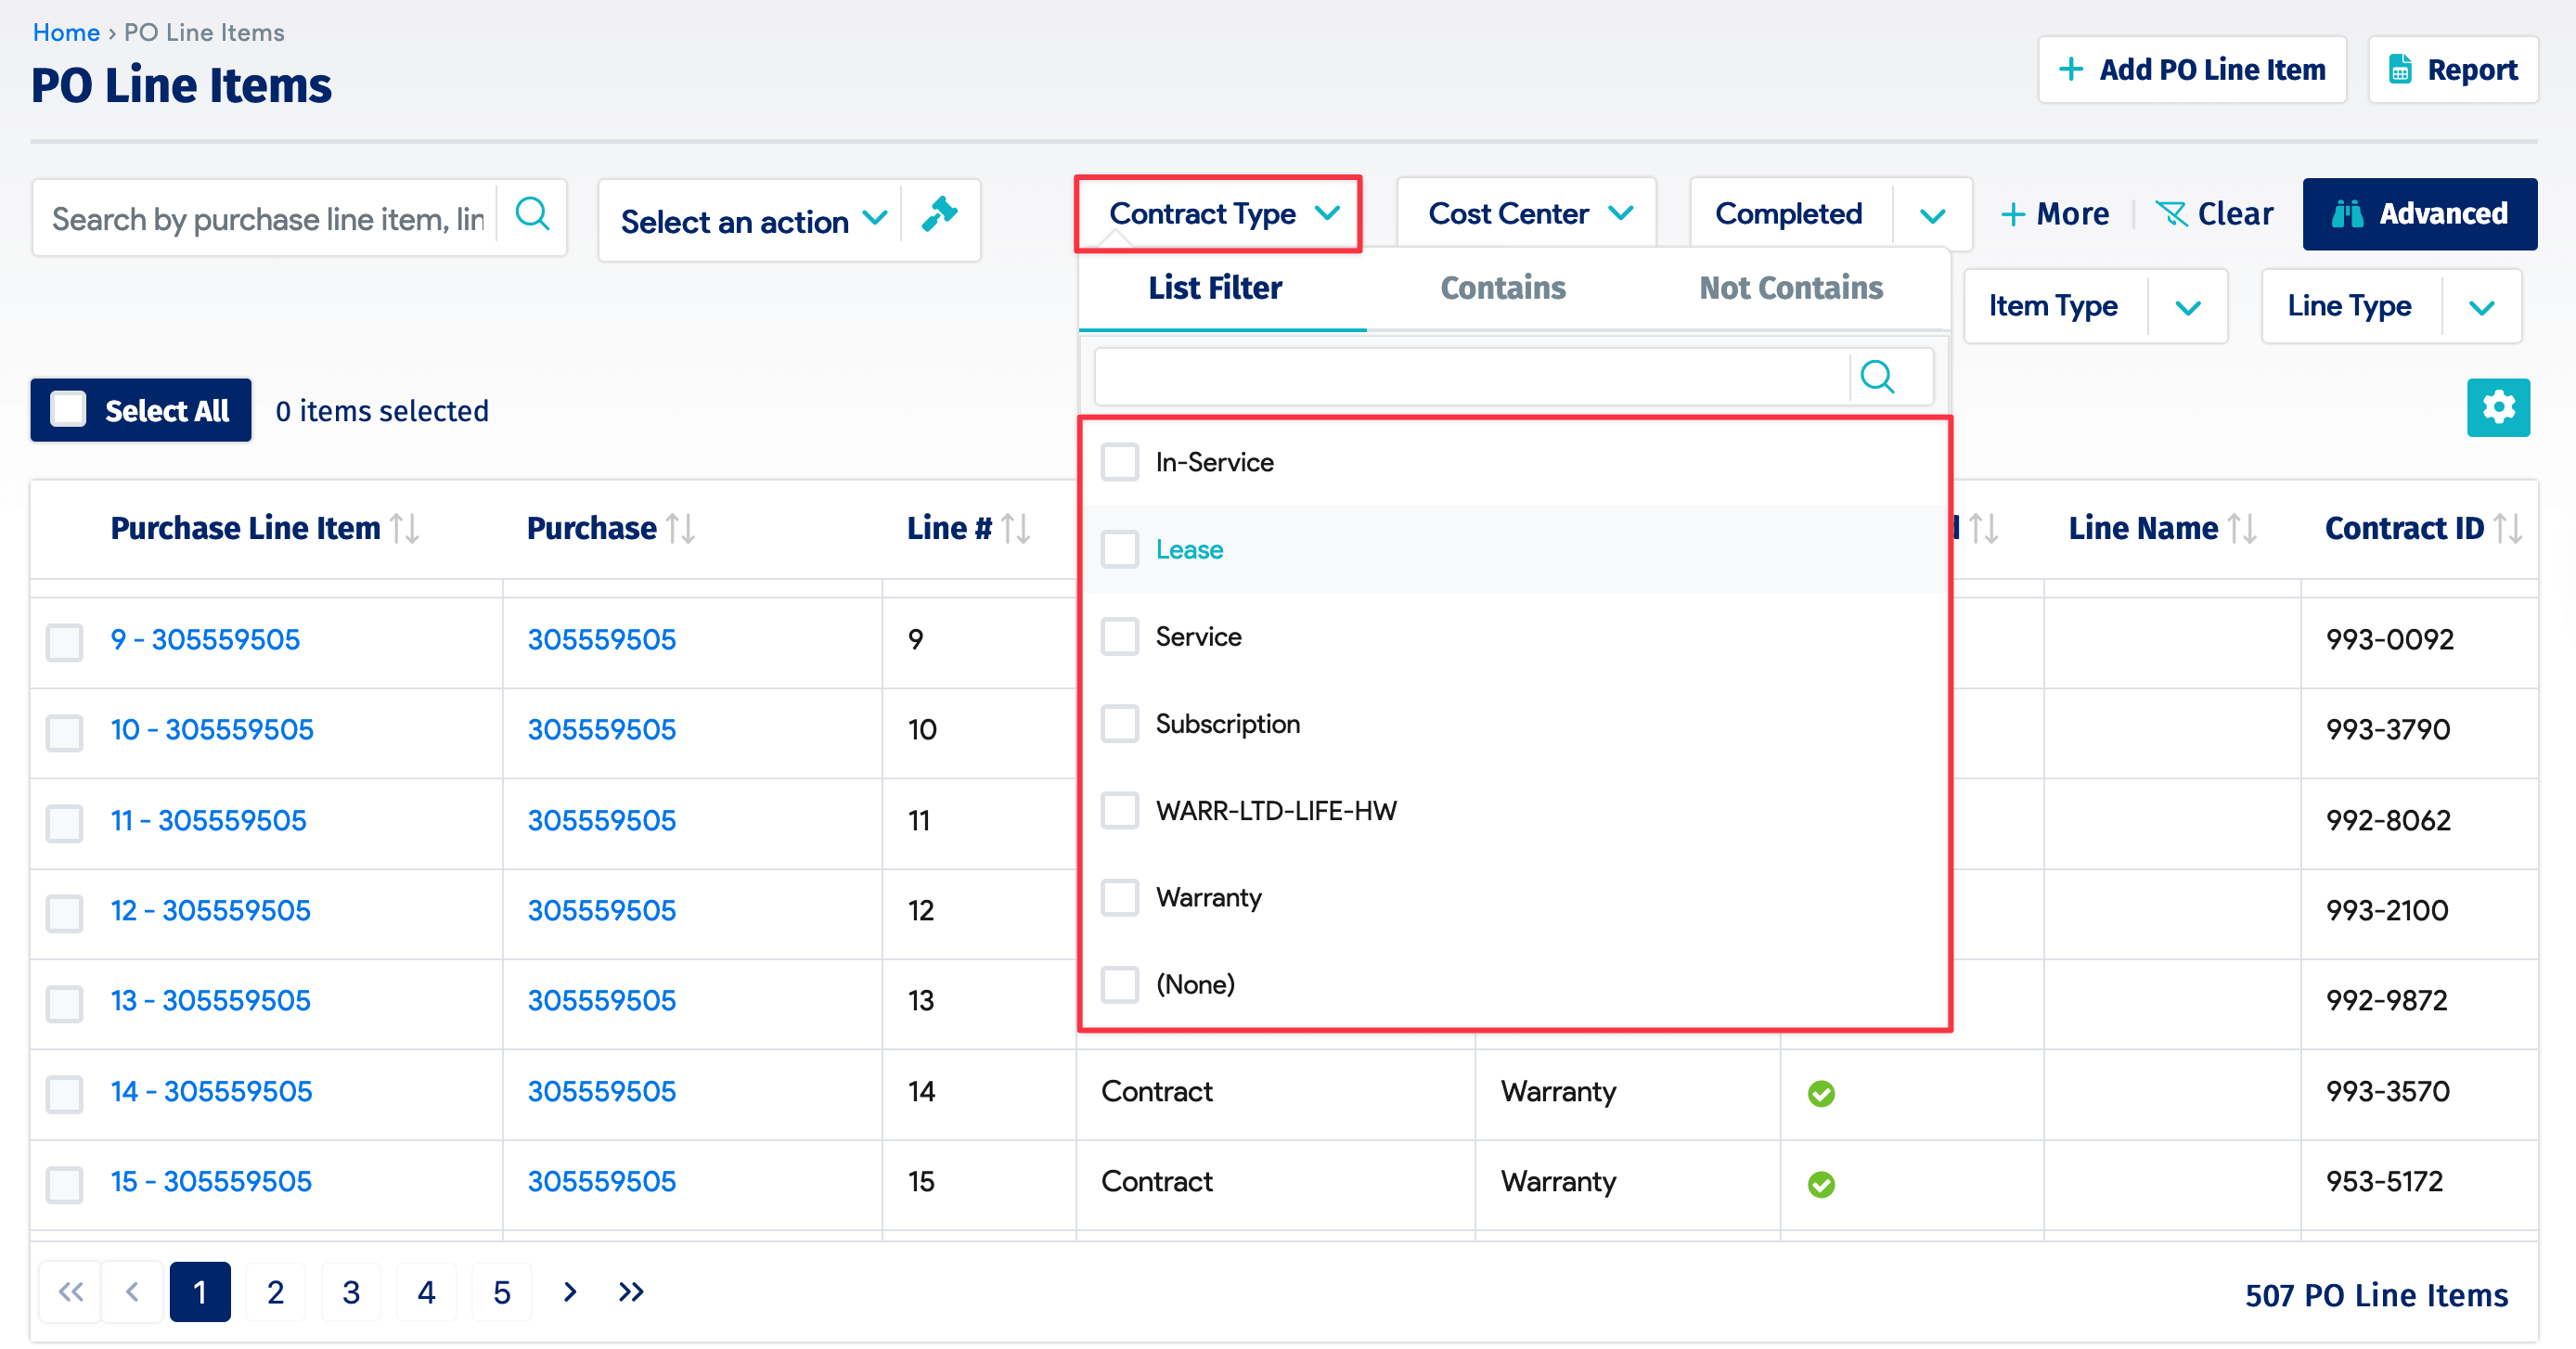The height and width of the screenshot is (1349, 2576).
Task: Sort the table by Contract ID column arrows
Action: click(x=2510, y=528)
